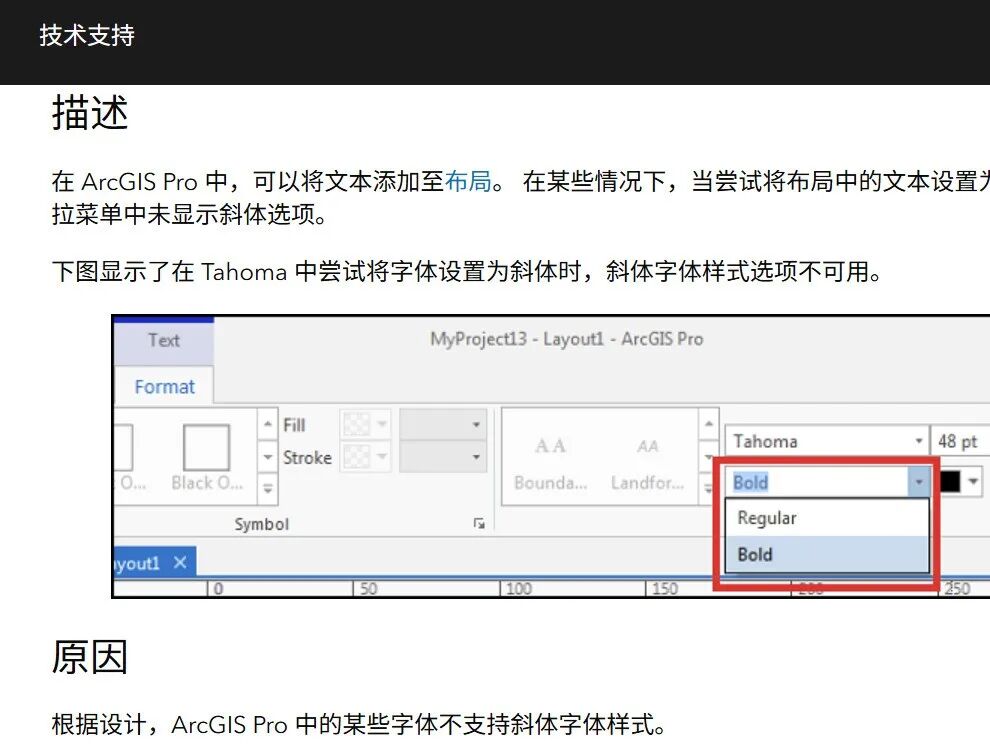Select the Black Outline symbol thumbnail
Screen dimensions: 990x745
pos(206,456)
